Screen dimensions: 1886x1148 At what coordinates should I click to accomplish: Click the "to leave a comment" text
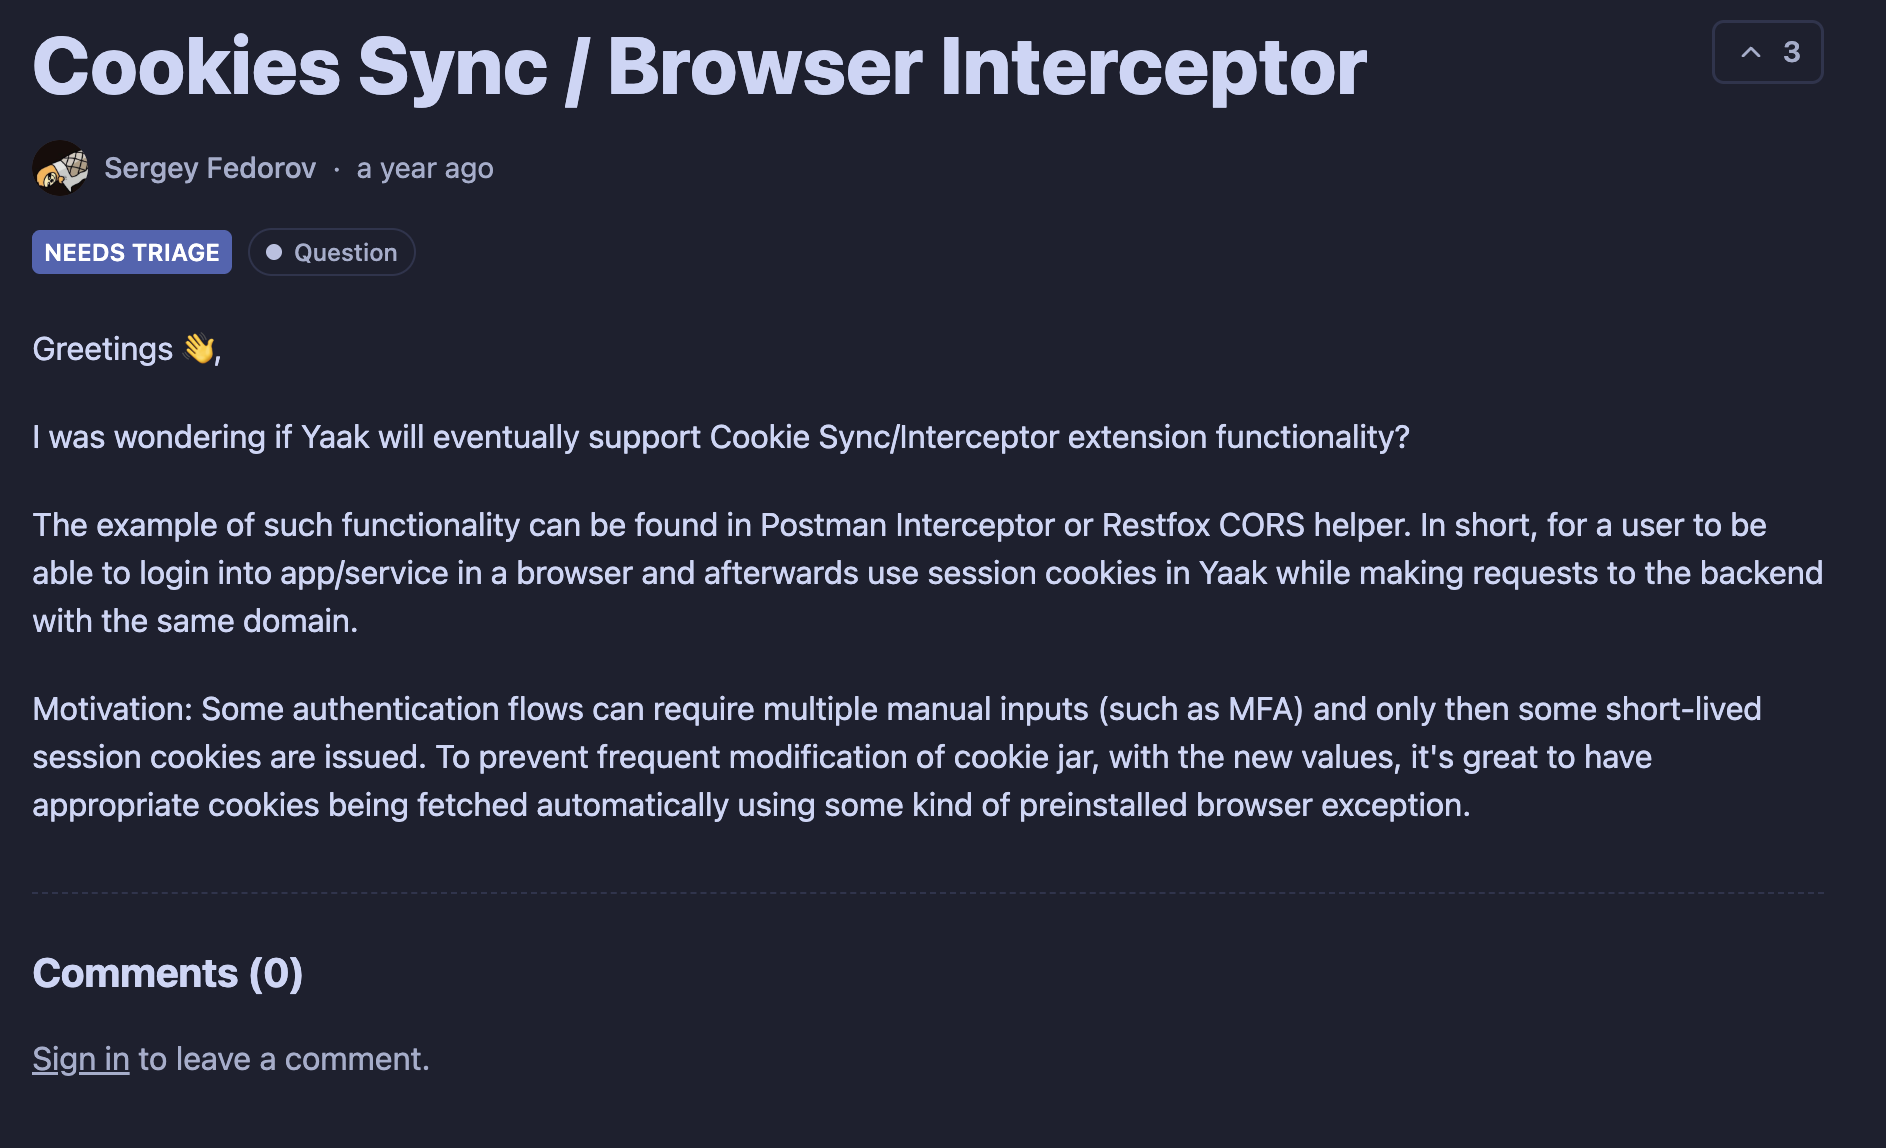(284, 1059)
